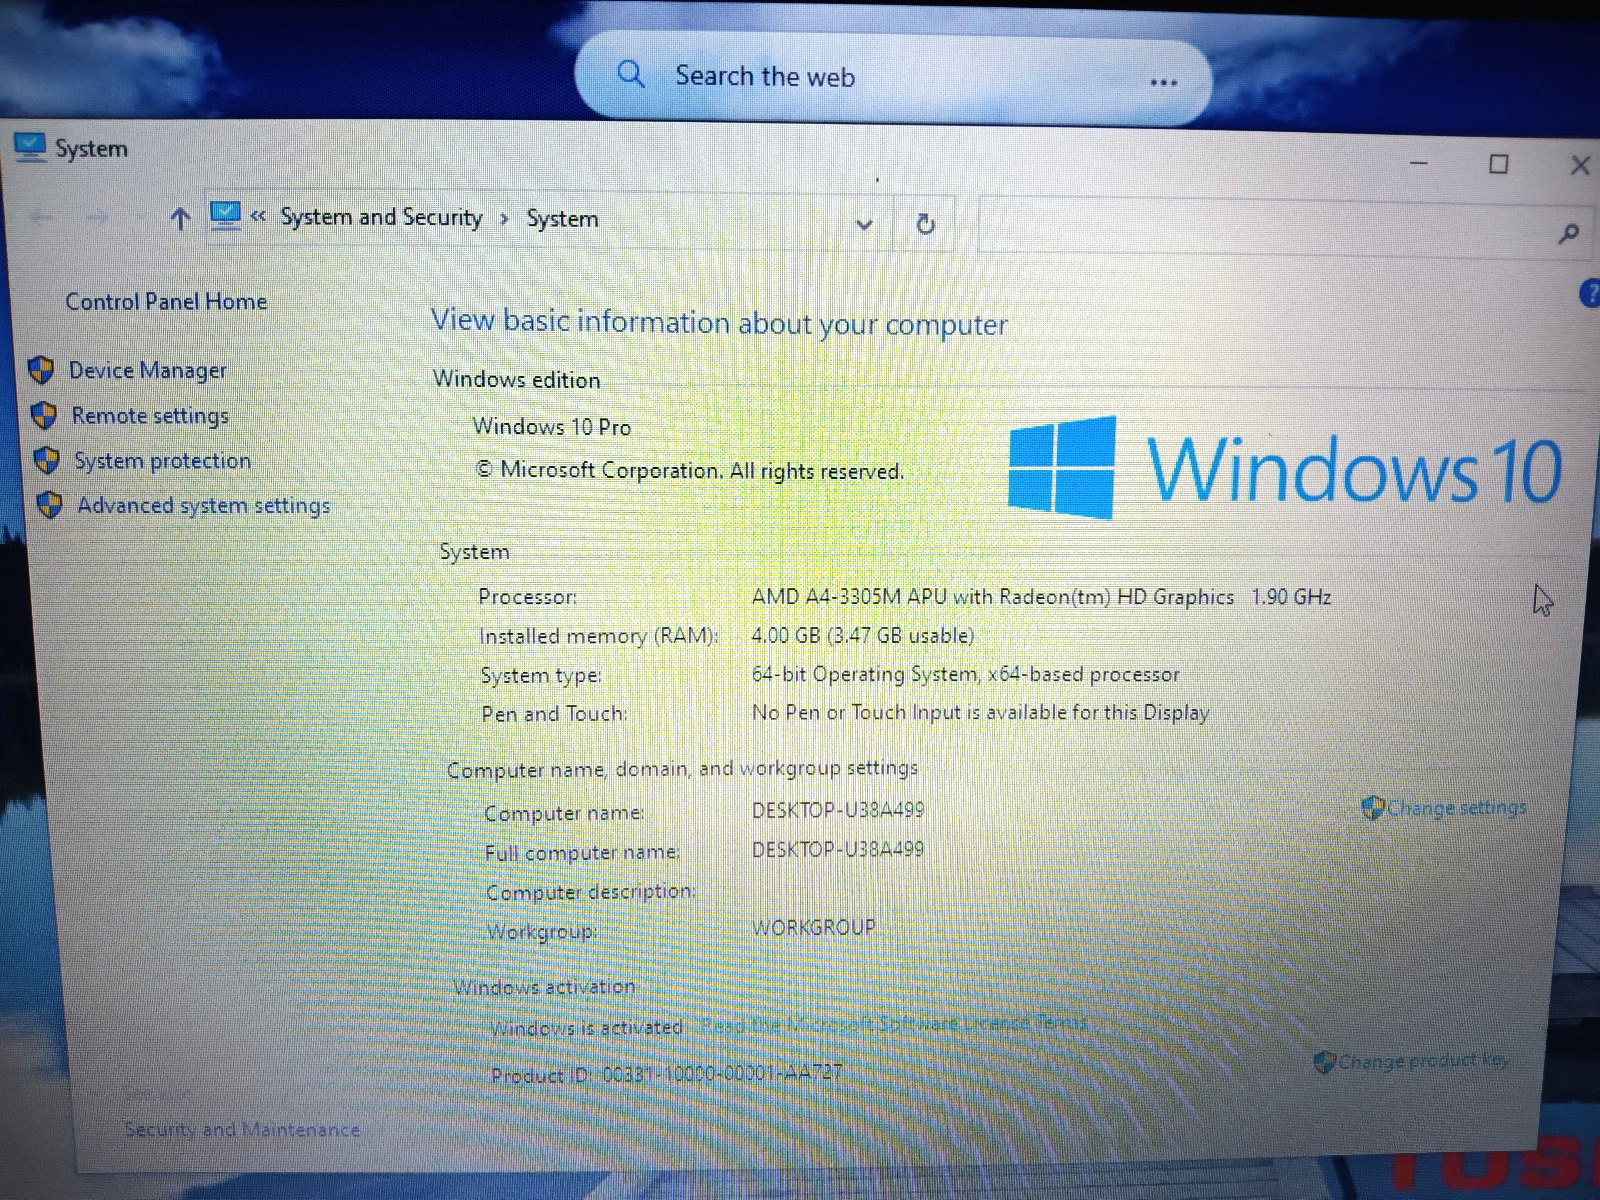Click the WORKGROUP value
Image resolution: width=1600 pixels, height=1200 pixels.
[813, 927]
